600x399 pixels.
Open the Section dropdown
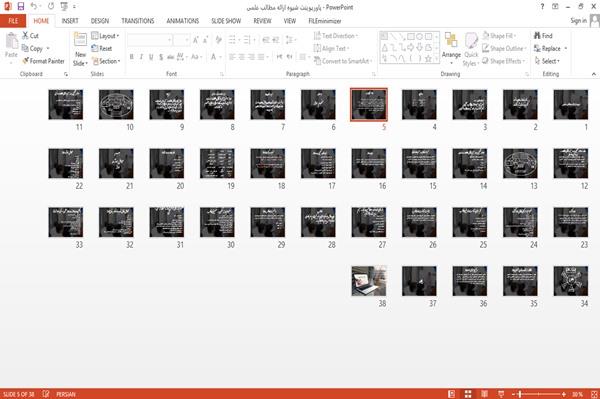coord(106,61)
